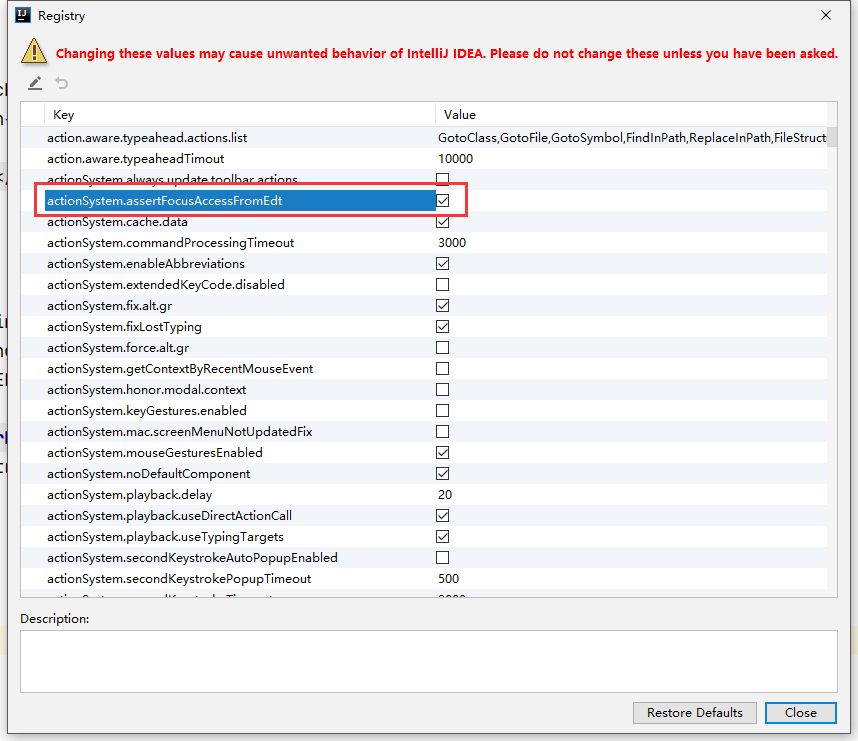Image resolution: width=858 pixels, height=741 pixels.
Task: Uncheck actionSystem.mouseGesturesEnabled checkbox
Action: (x=443, y=453)
